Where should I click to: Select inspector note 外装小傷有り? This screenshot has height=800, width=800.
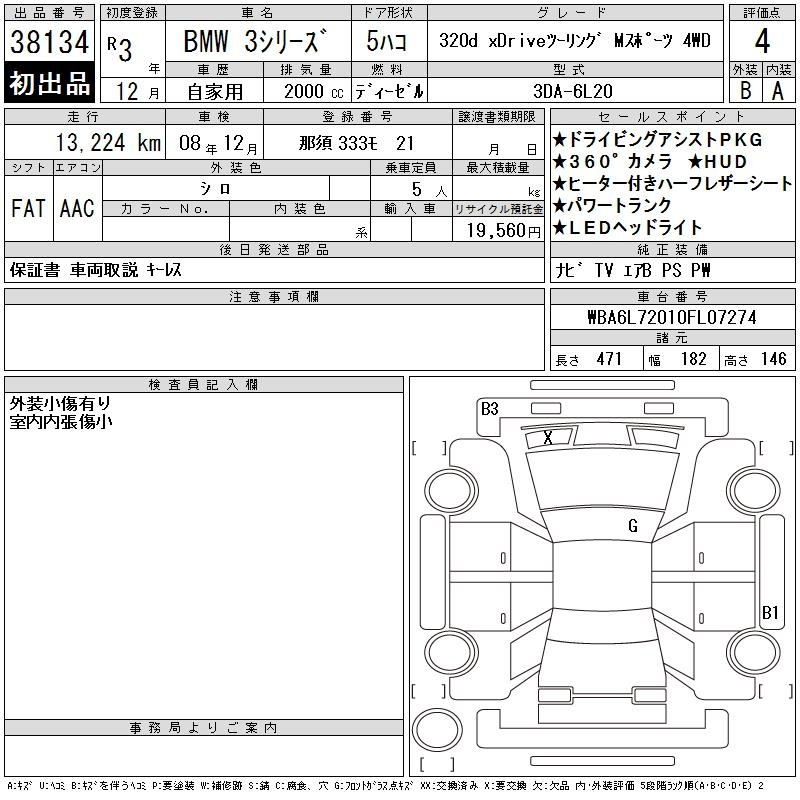point(60,404)
